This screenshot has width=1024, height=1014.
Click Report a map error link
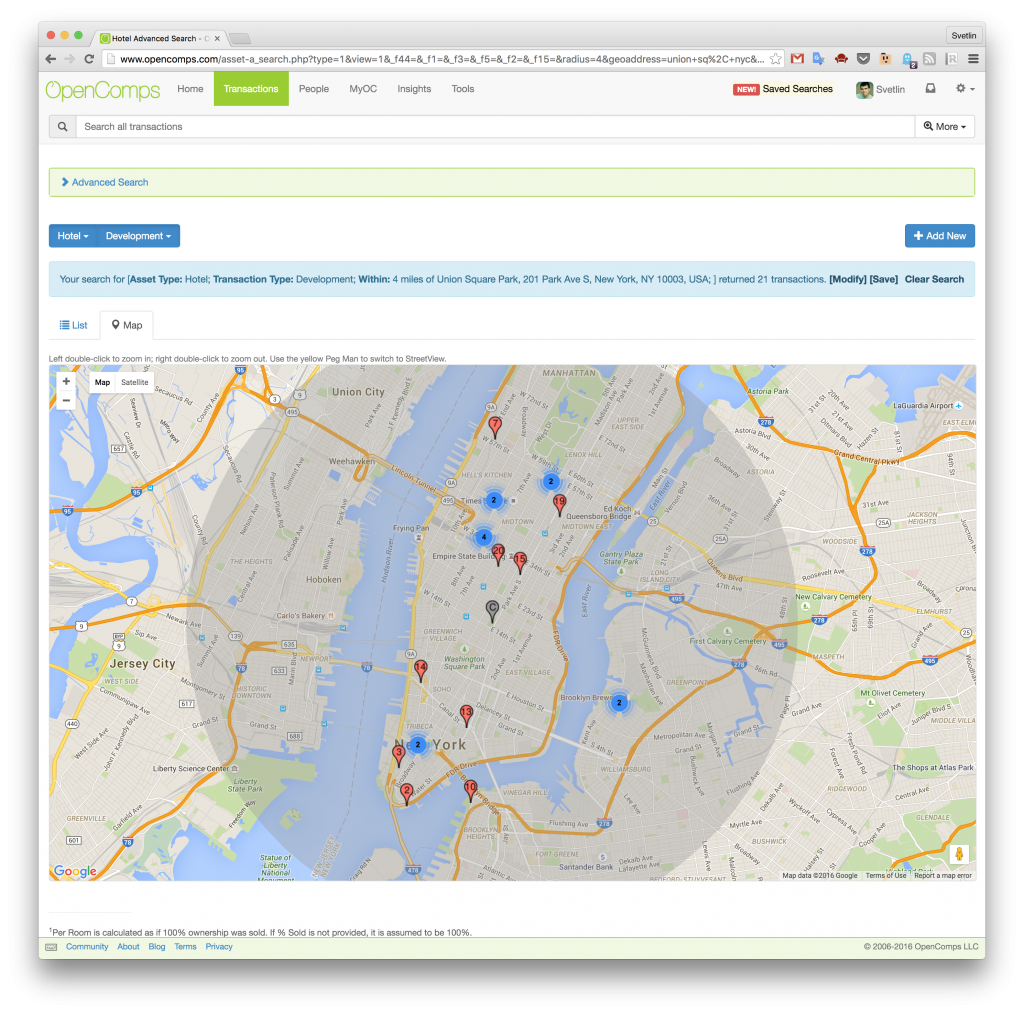pyautogui.click(x=943, y=876)
